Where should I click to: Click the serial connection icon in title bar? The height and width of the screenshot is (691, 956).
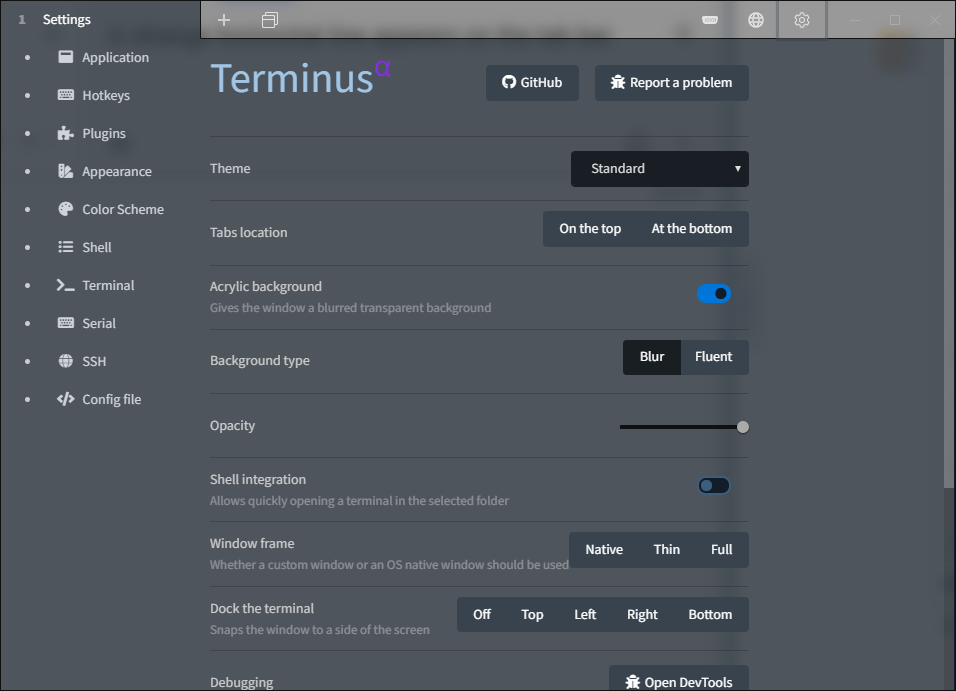(x=710, y=20)
